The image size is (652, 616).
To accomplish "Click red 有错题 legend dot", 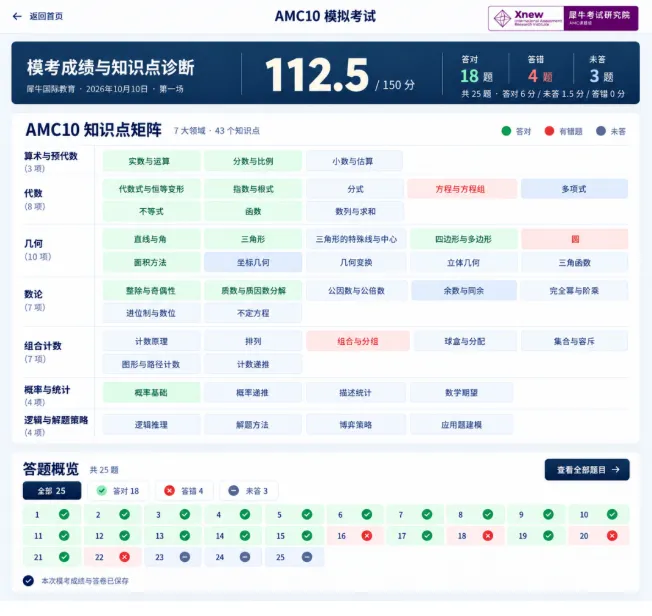I will (549, 131).
